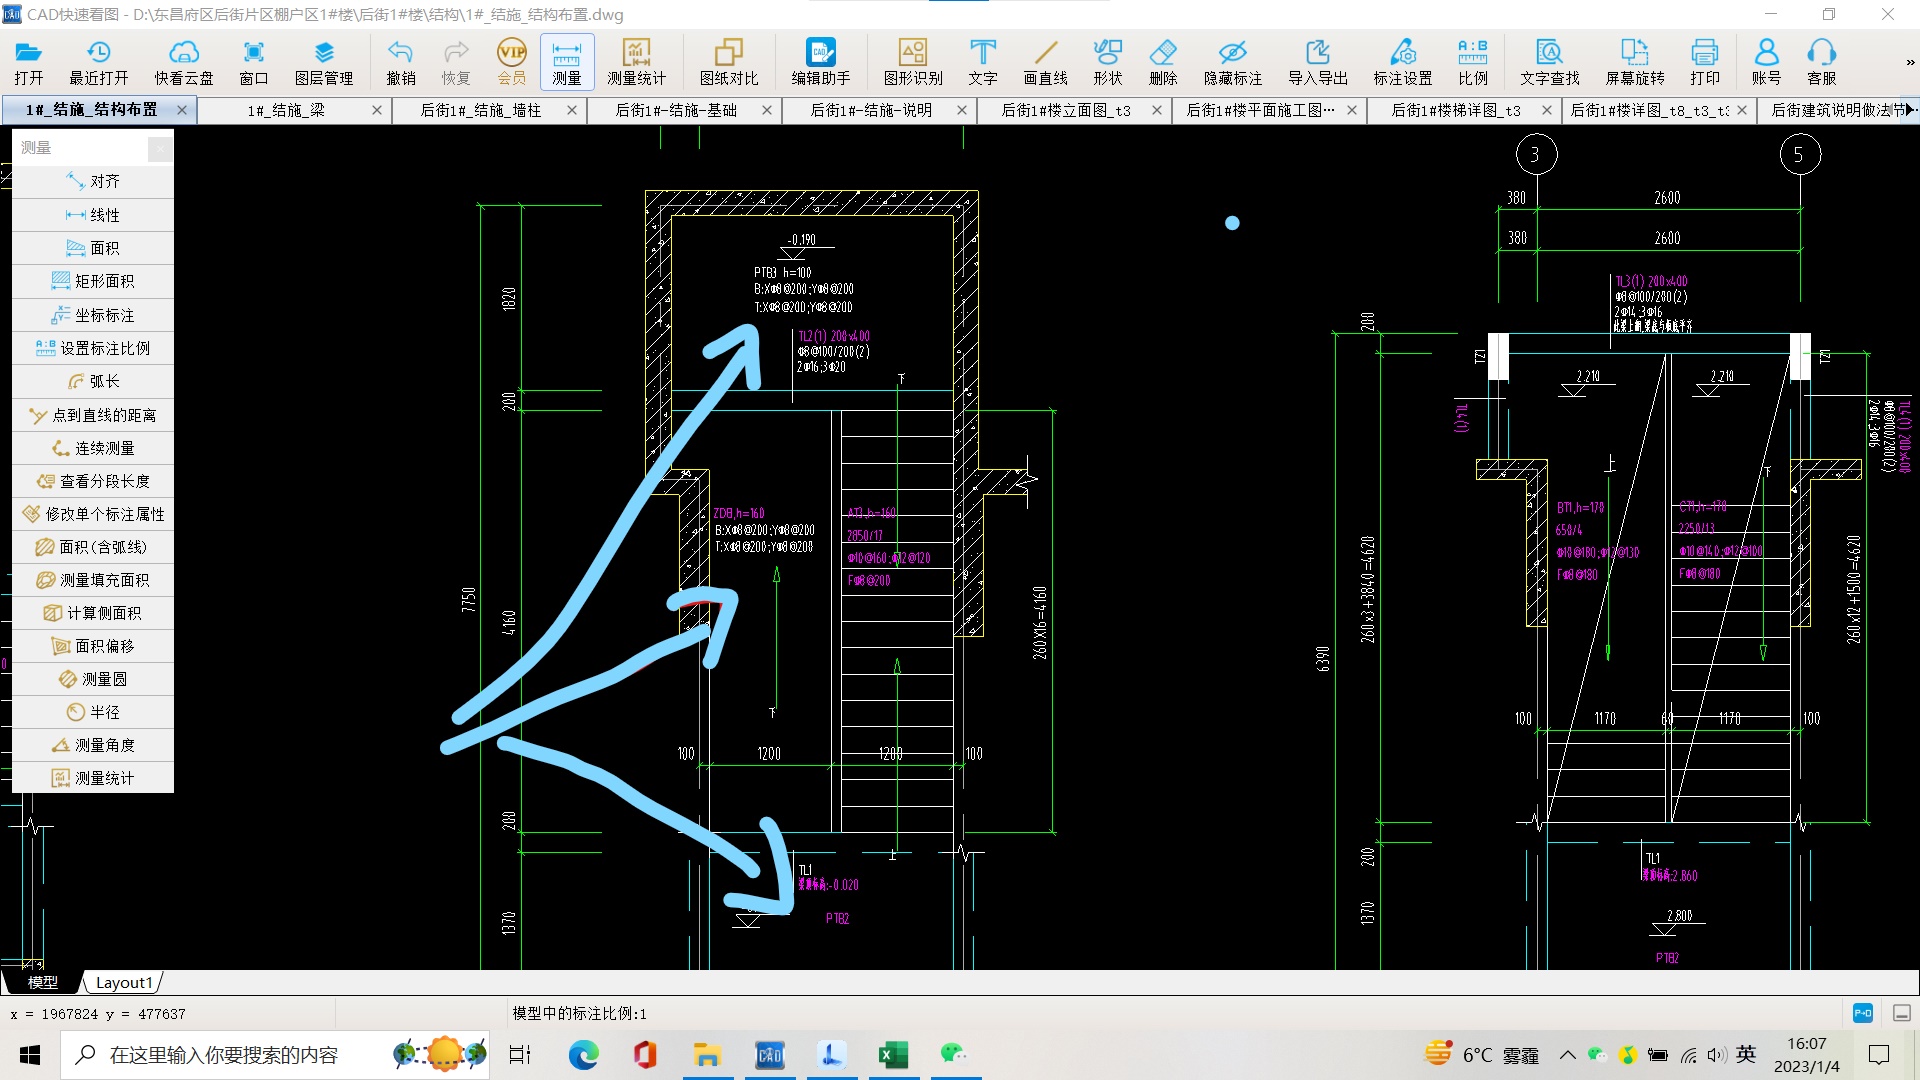This screenshot has width=1920, height=1080.
Task: Expand the toolbar overflow chevron
Action: (1910, 62)
